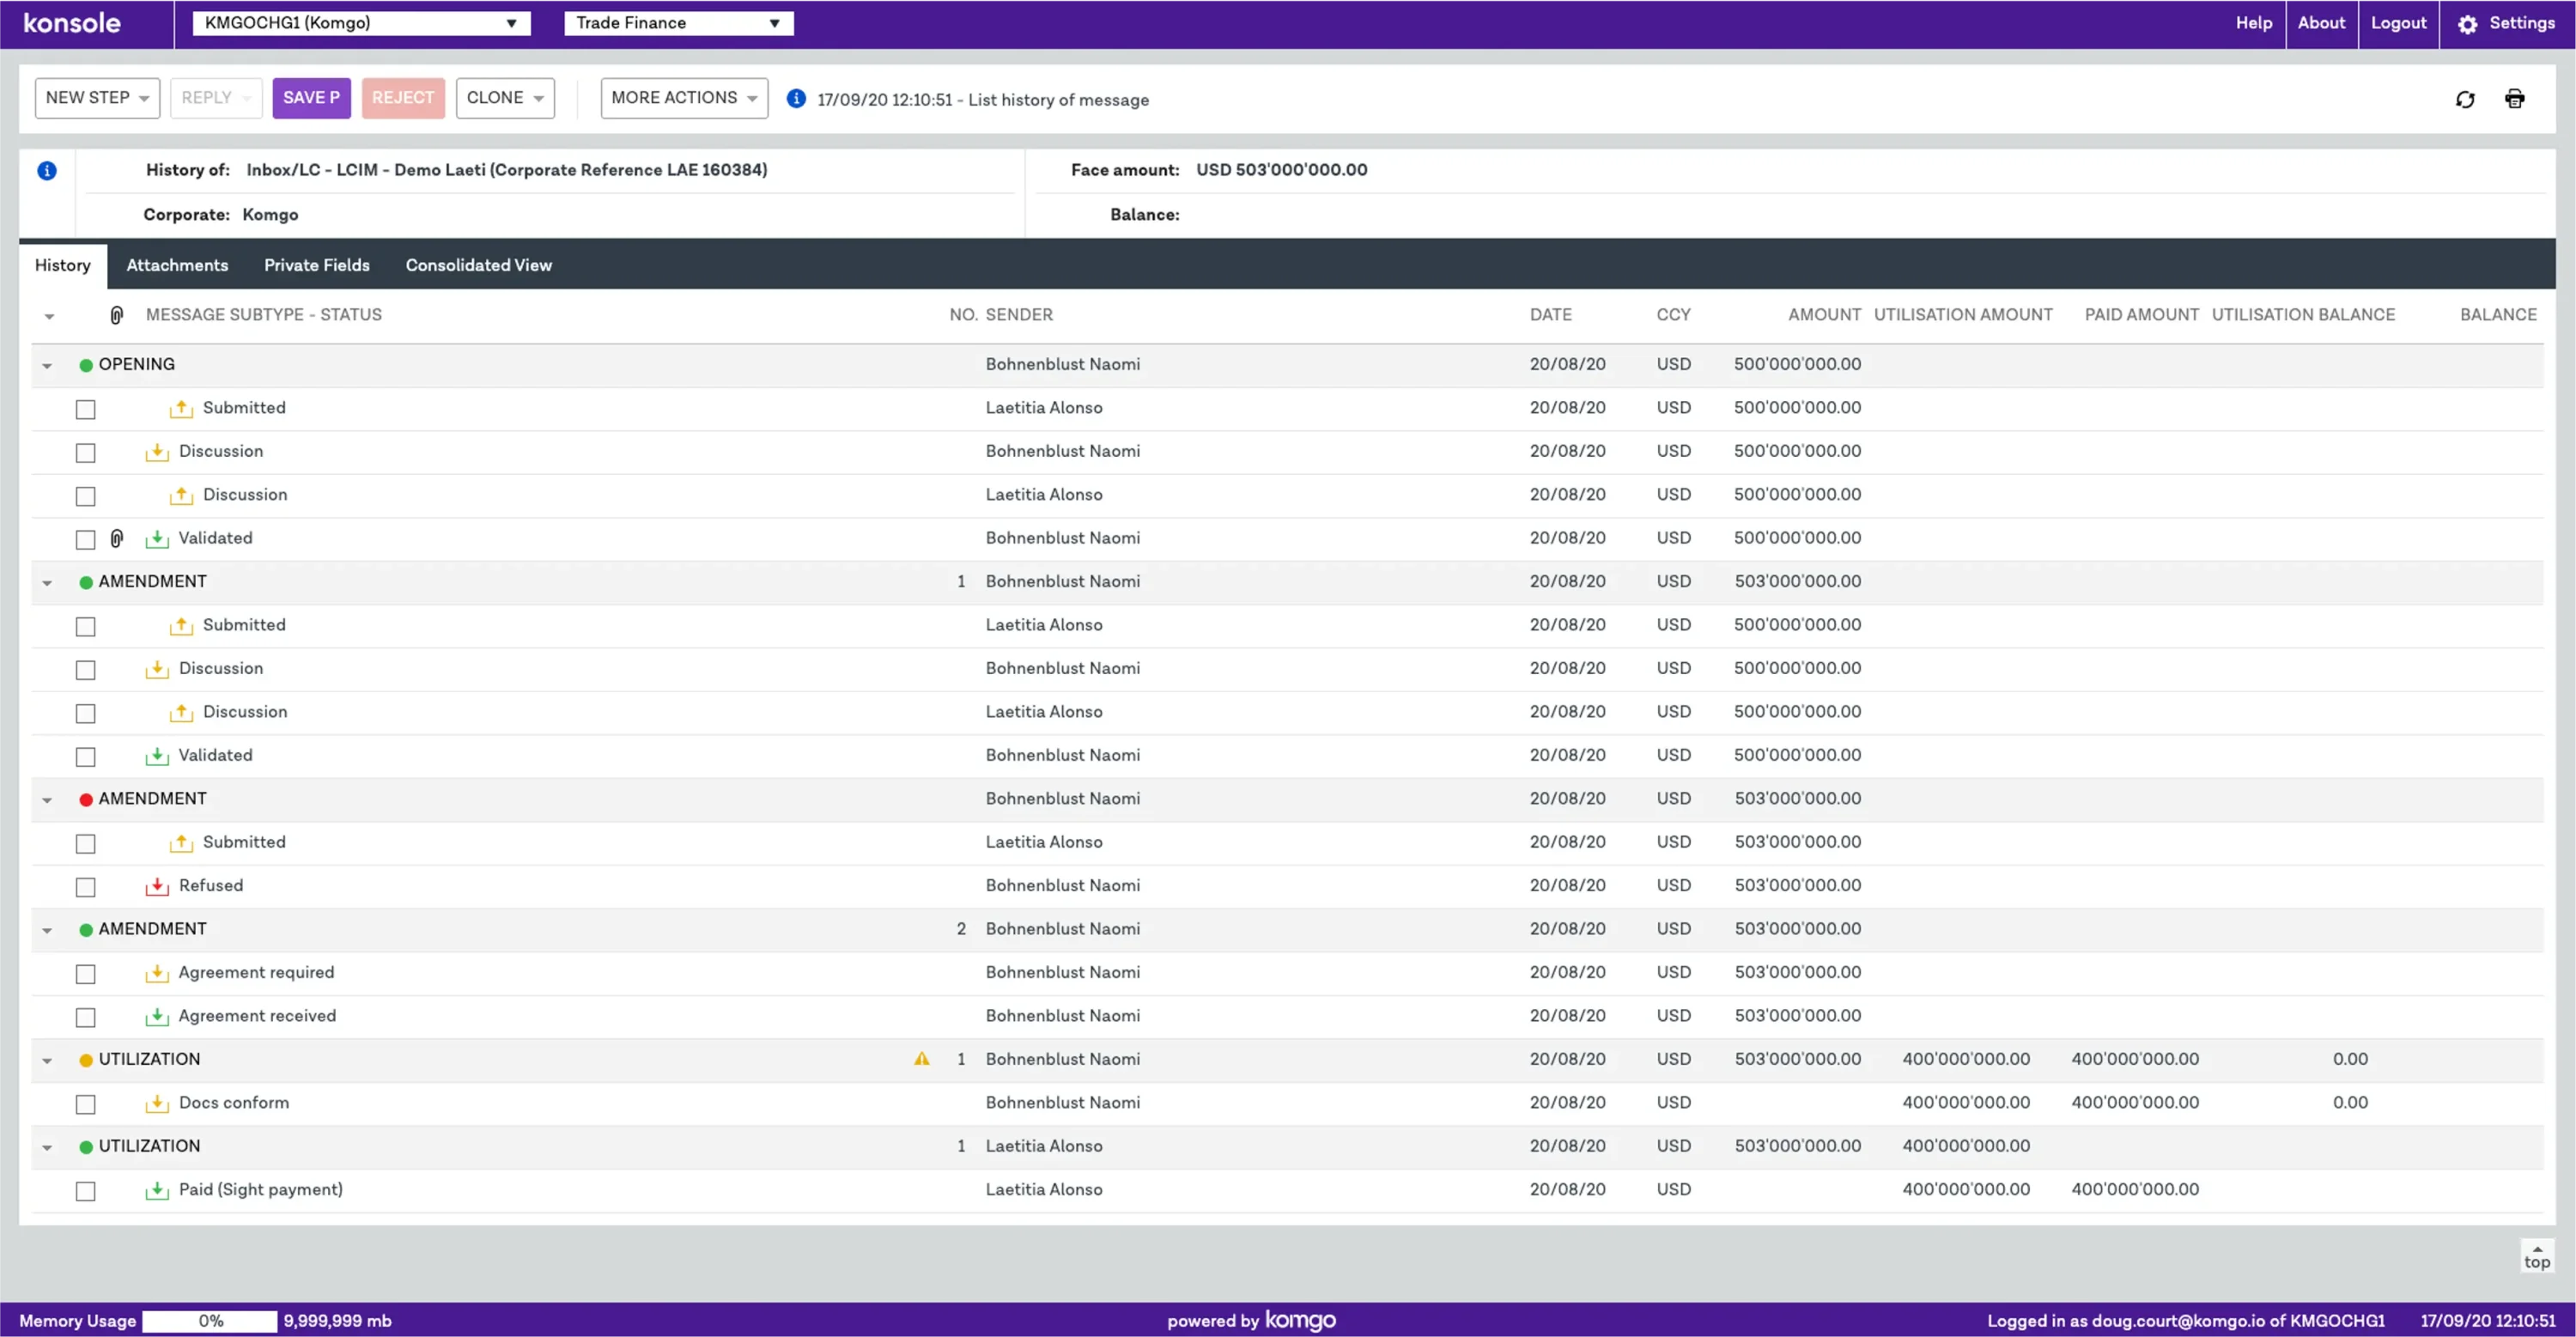Click the warning triangle on UTILIZATION row

point(921,1058)
